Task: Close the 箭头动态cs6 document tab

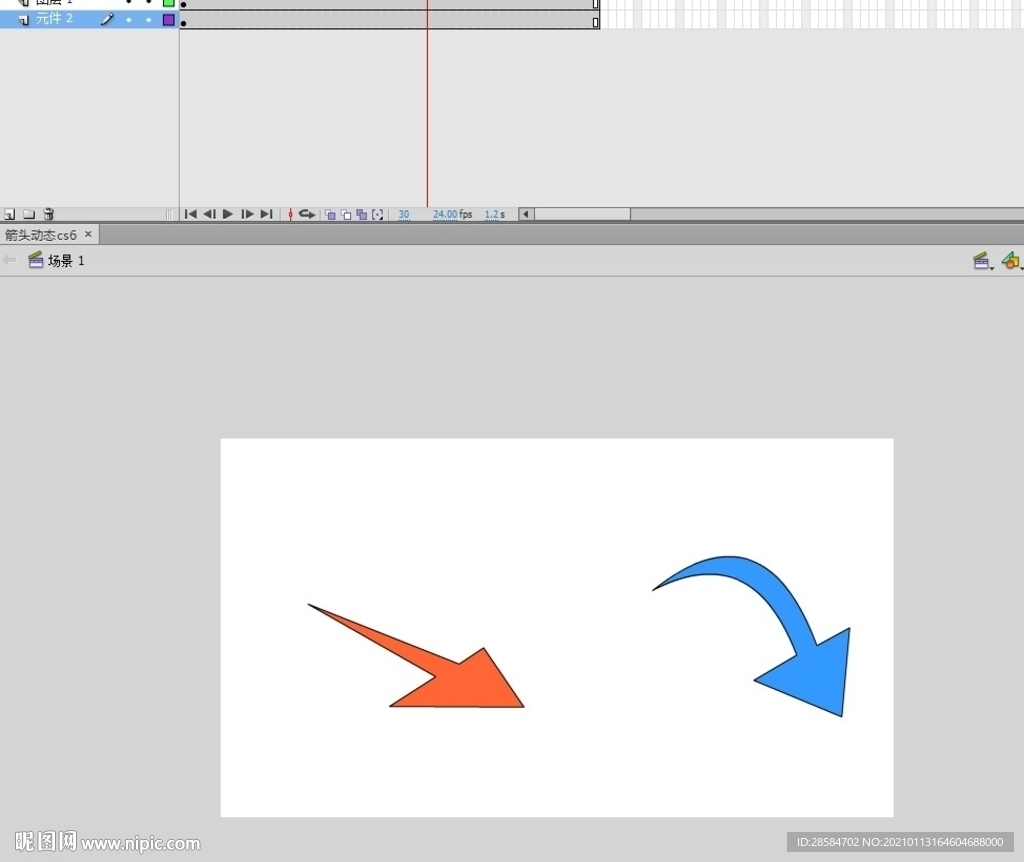Action: point(88,234)
